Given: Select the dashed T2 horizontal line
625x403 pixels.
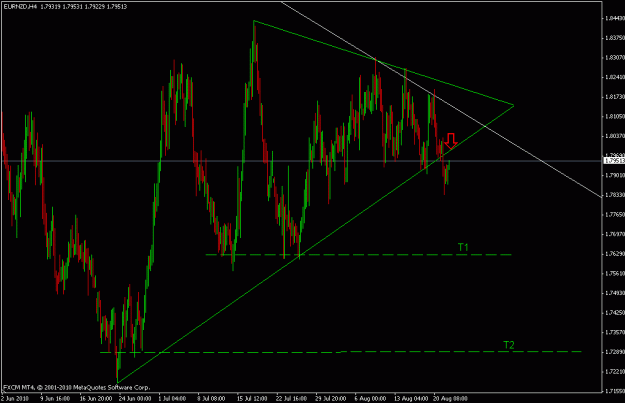Looking at the screenshot, I should pyautogui.click(x=340, y=352).
